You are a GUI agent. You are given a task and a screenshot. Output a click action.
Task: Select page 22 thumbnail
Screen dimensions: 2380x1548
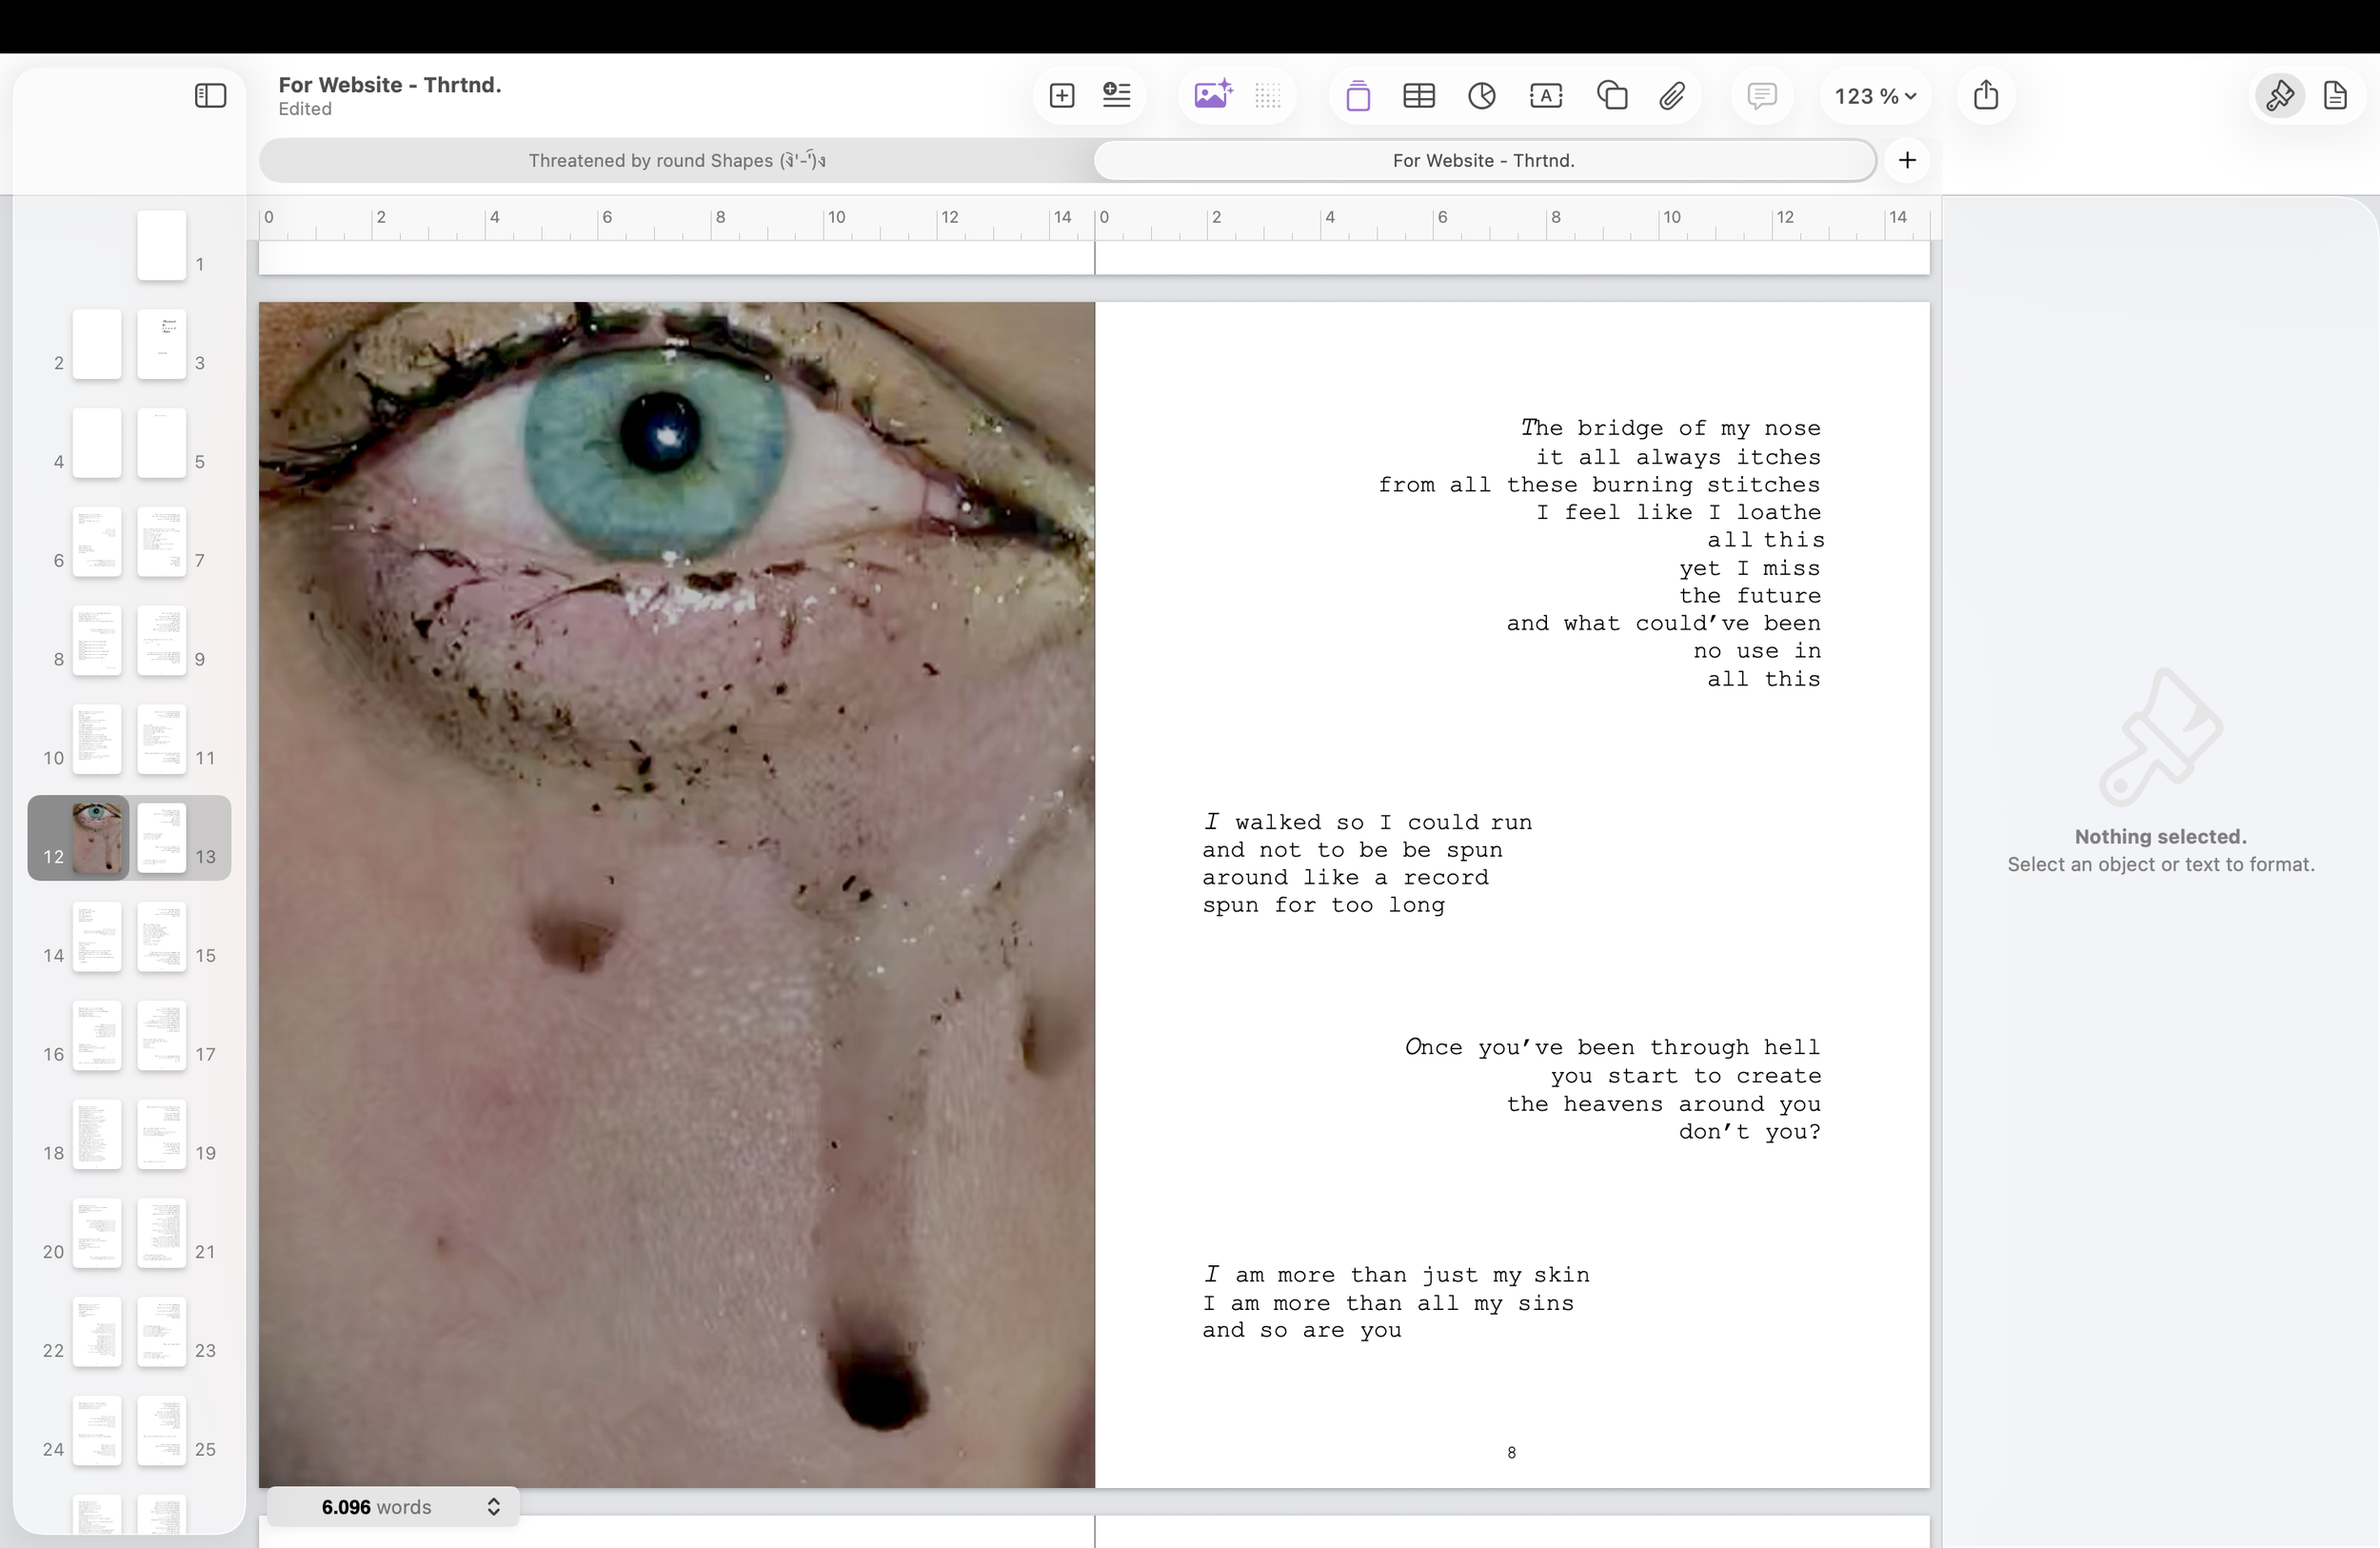tap(97, 1332)
